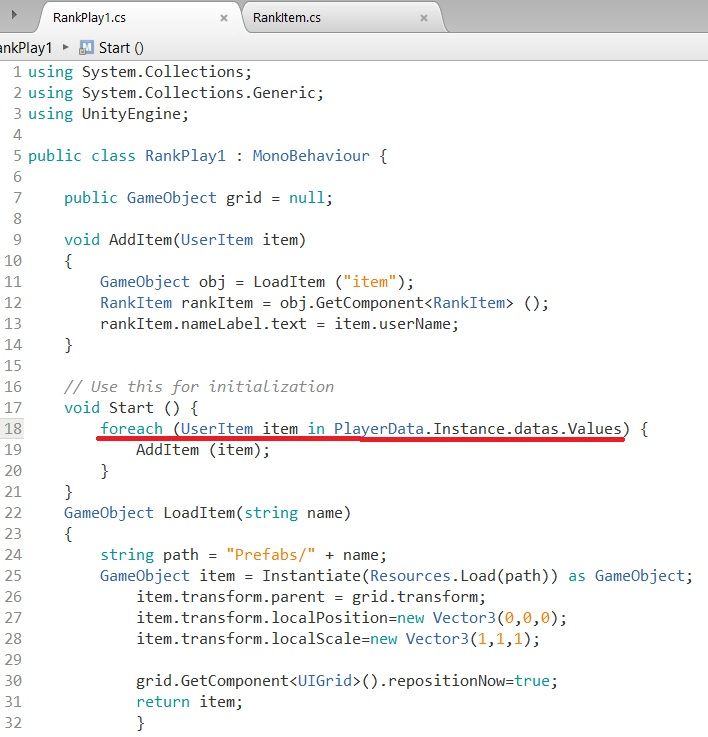Open the Start () member breadcrumb

click(x=121, y=48)
